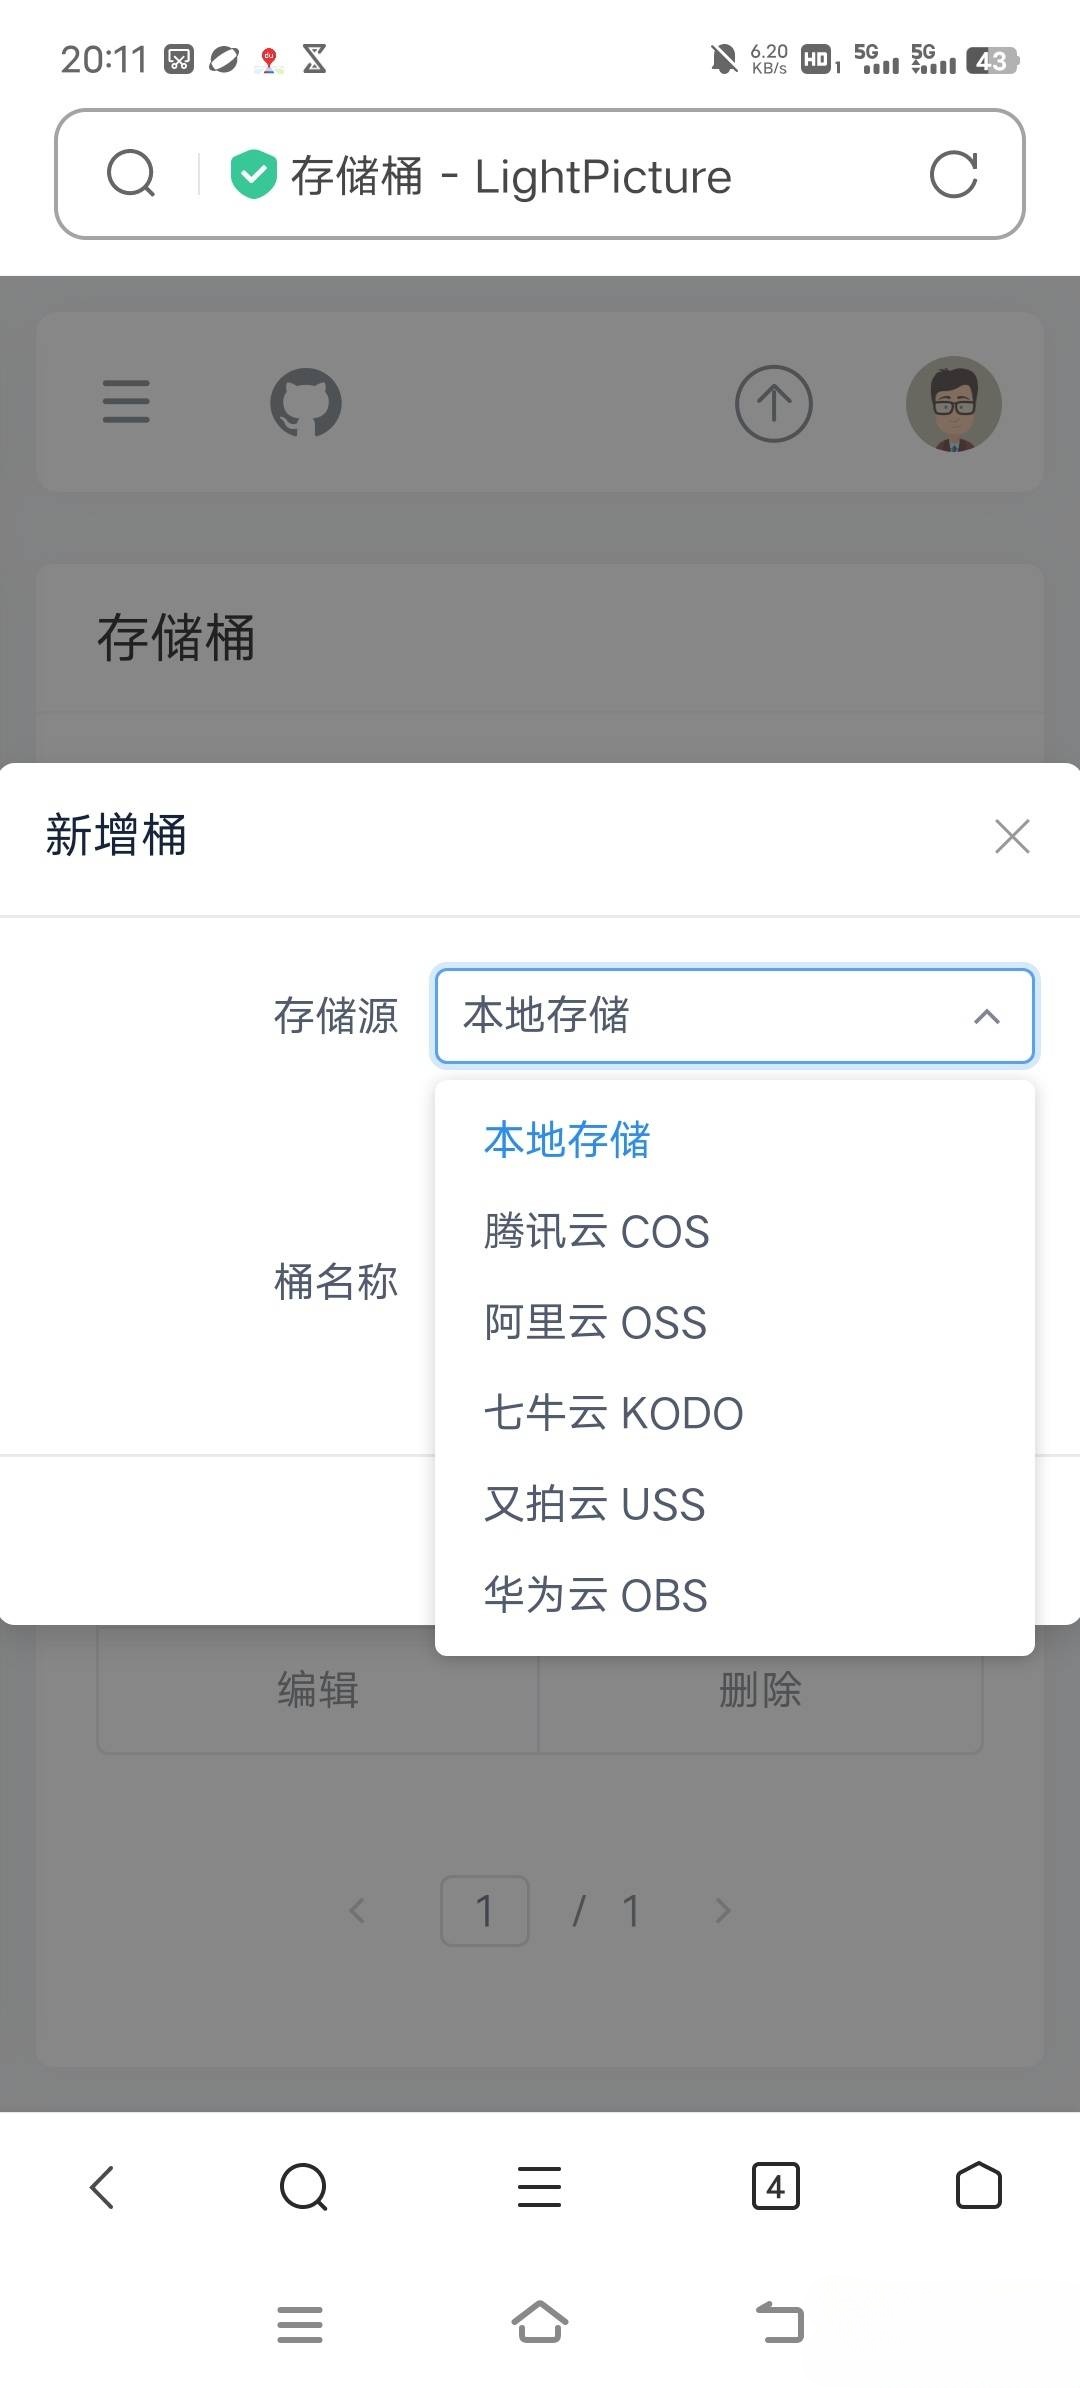This screenshot has width=1080, height=2388.
Task: Open the tabs switcher showing 4
Action: click(x=775, y=2186)
